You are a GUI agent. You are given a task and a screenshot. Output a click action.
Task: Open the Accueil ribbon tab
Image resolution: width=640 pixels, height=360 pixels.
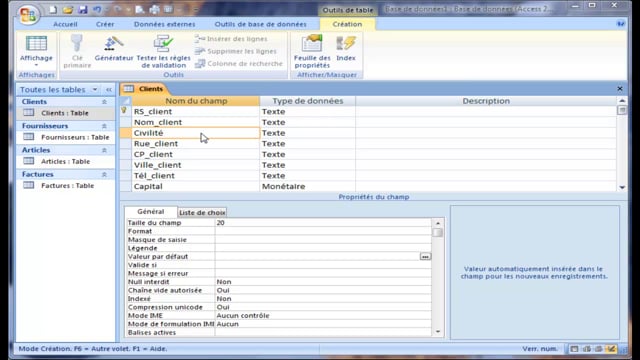pos(65,24)
